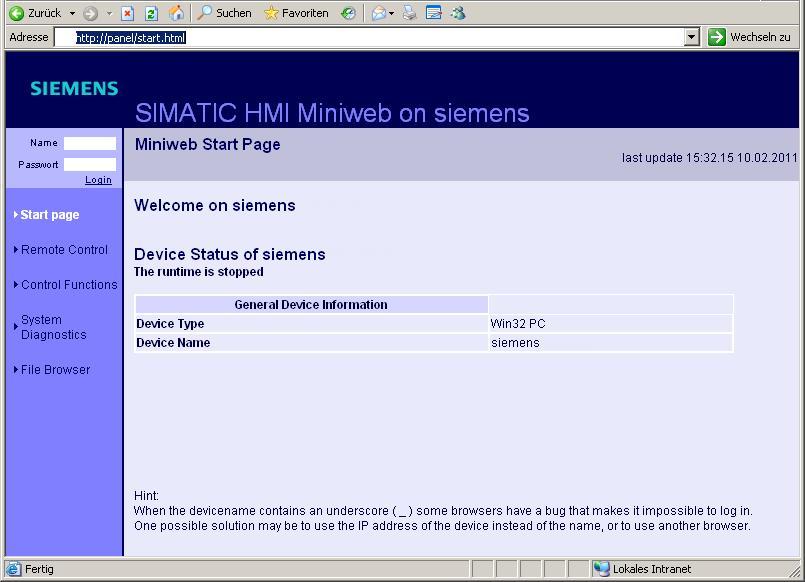Open the Favoriten panel

coord(296,13)
